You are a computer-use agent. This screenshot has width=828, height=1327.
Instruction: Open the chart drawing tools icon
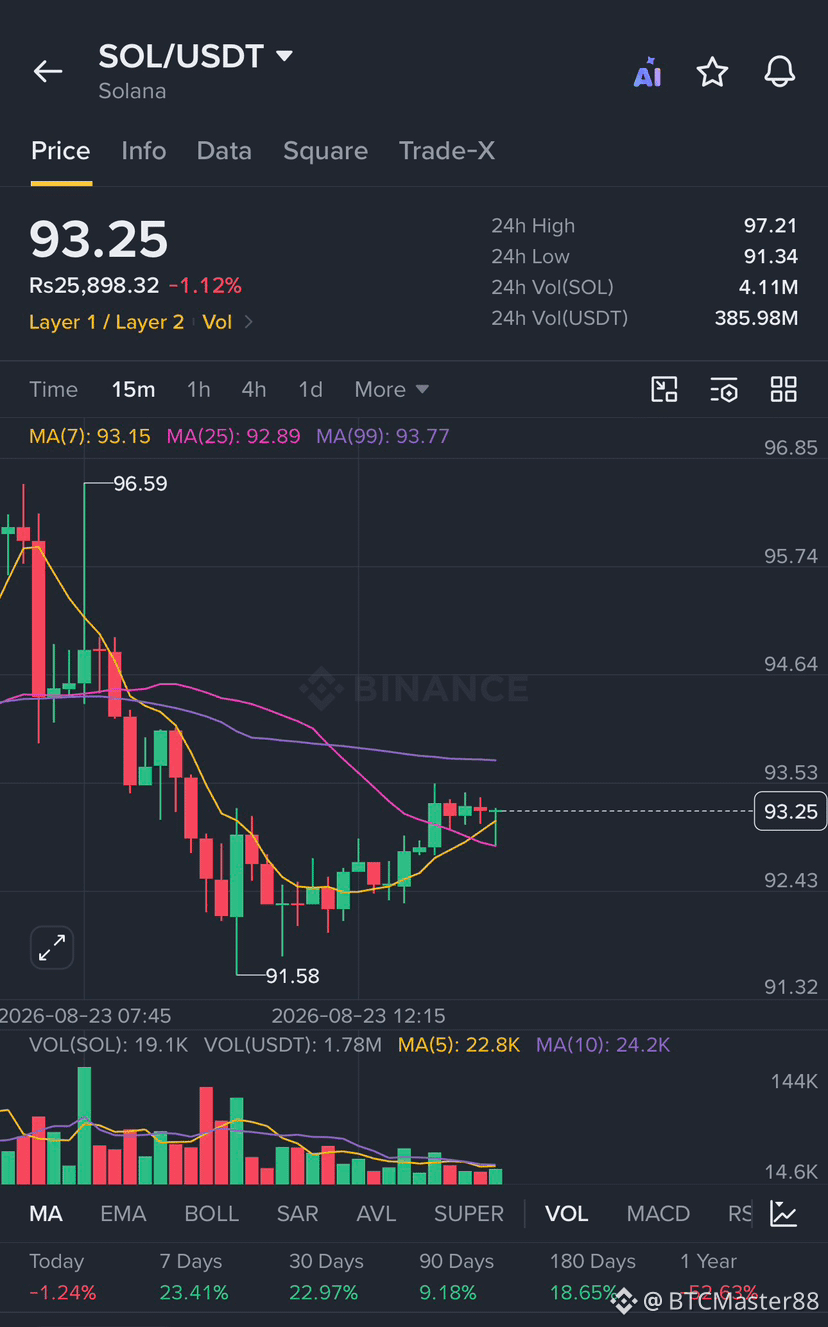[x=664, y=389]
